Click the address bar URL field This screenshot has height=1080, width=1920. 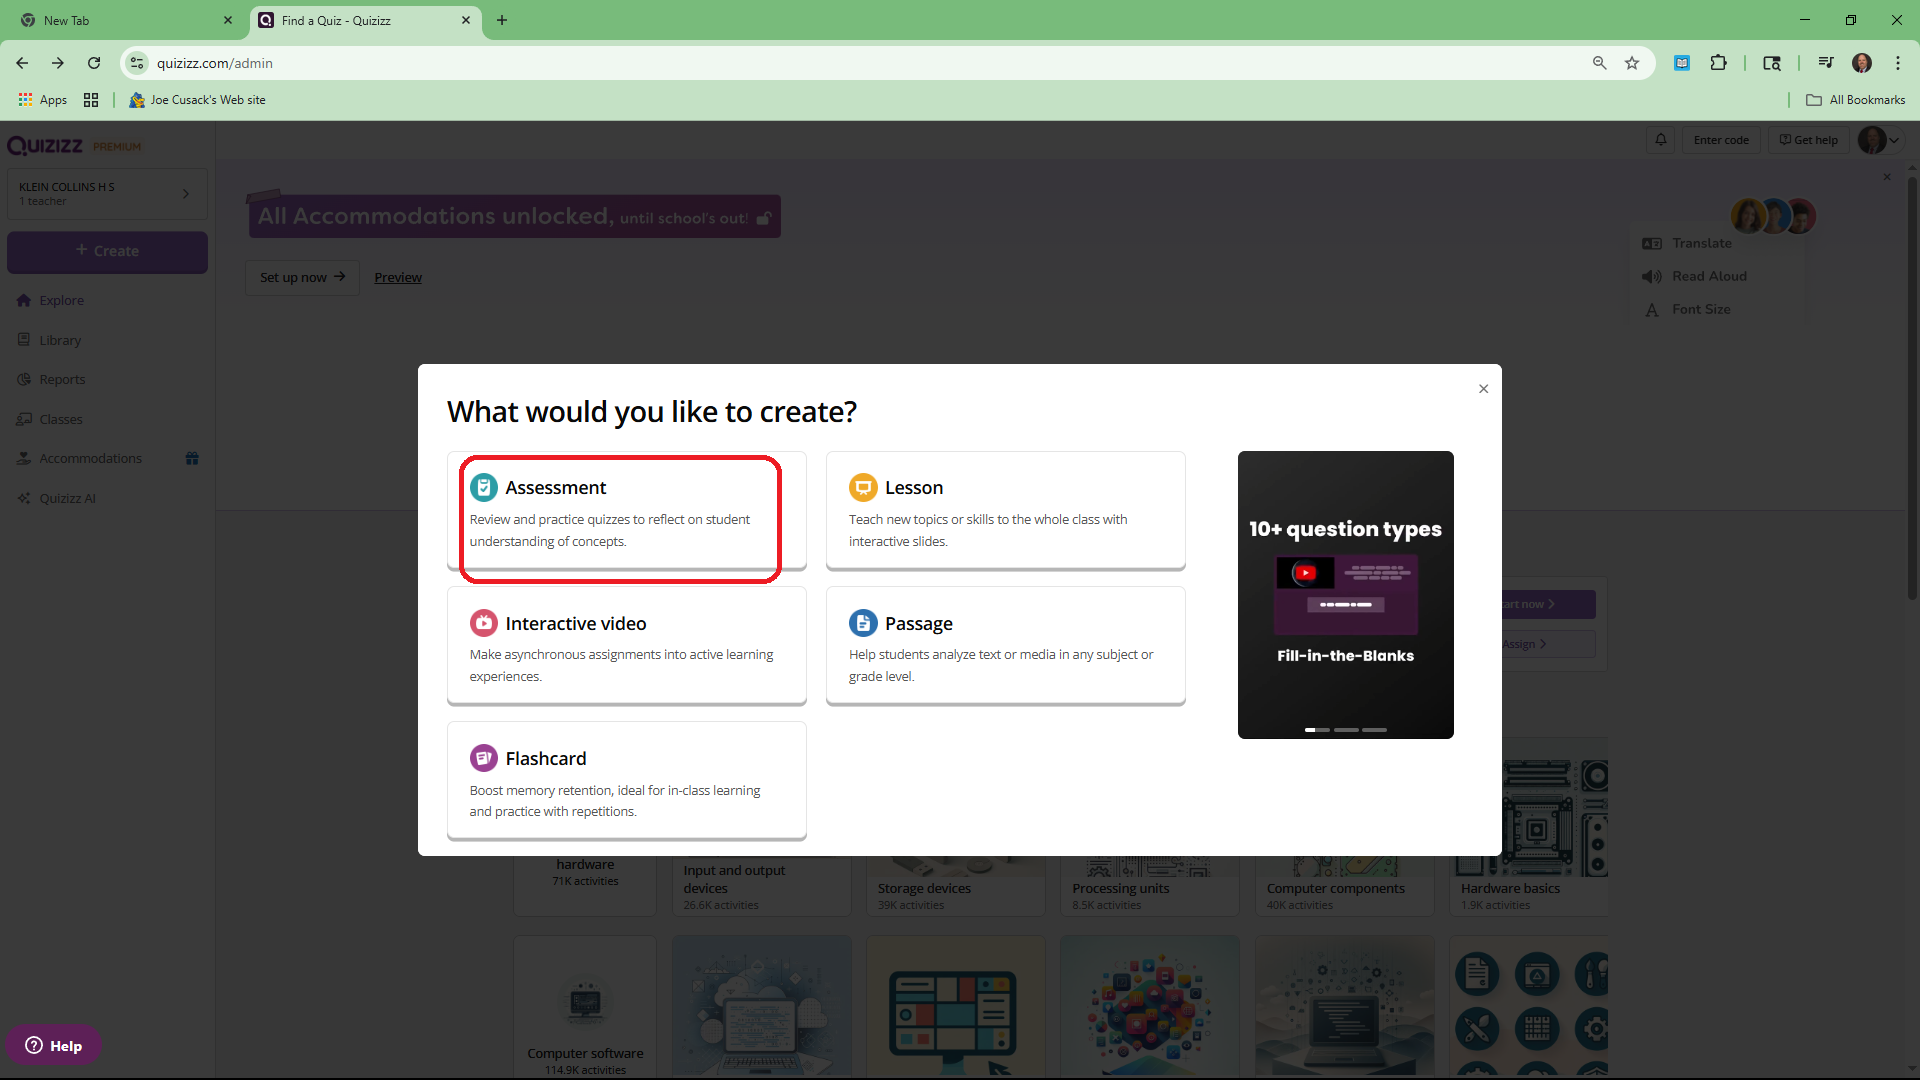[800, 63]
